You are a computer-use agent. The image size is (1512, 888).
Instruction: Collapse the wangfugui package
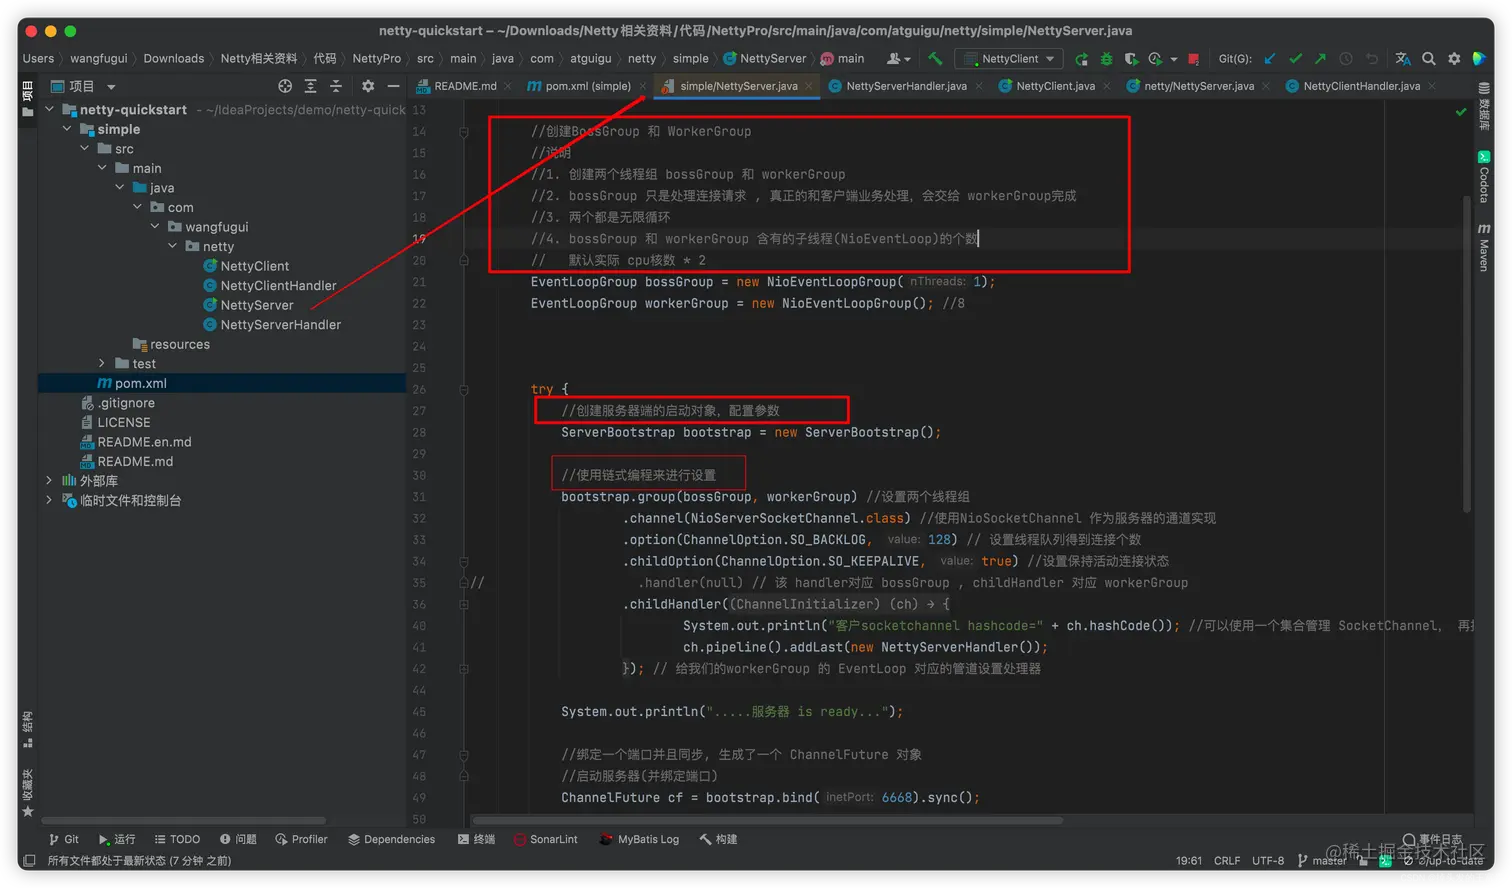155,227
